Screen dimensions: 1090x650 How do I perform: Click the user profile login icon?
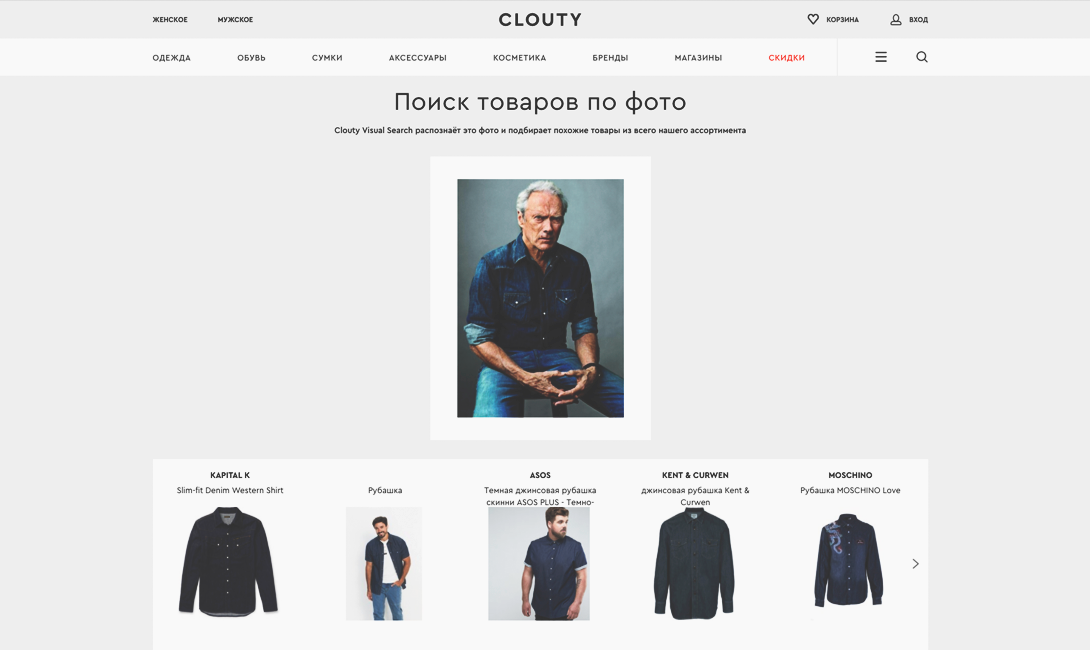tap(896, 19)
